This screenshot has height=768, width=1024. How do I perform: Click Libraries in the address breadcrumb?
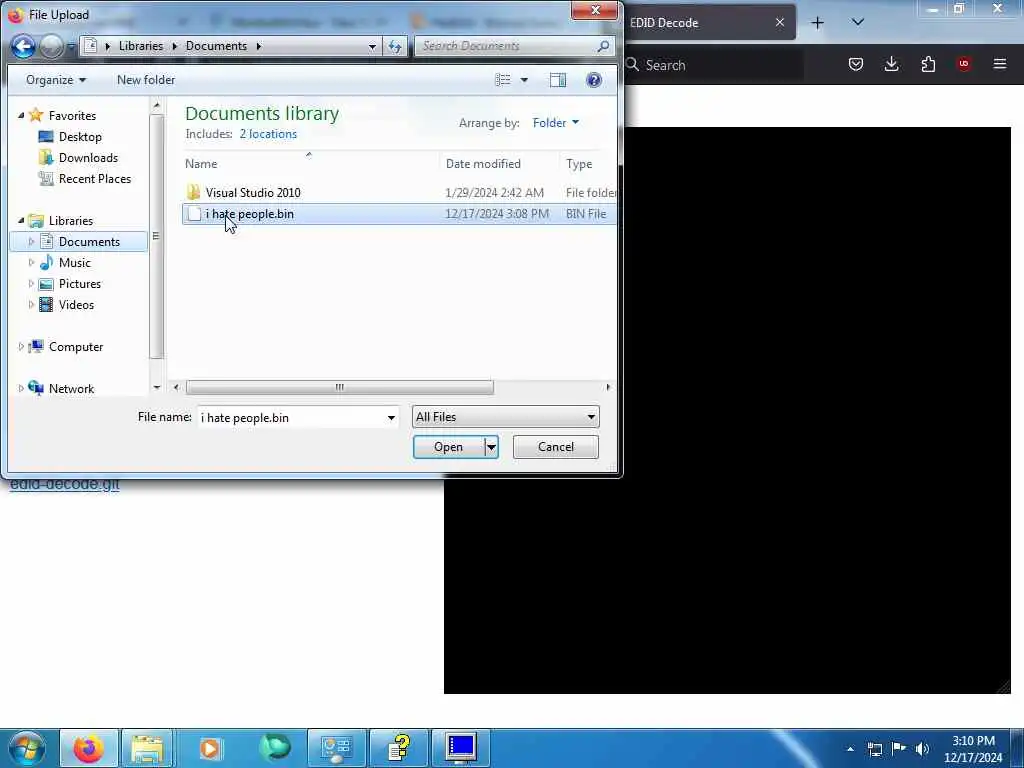(141, 46)
